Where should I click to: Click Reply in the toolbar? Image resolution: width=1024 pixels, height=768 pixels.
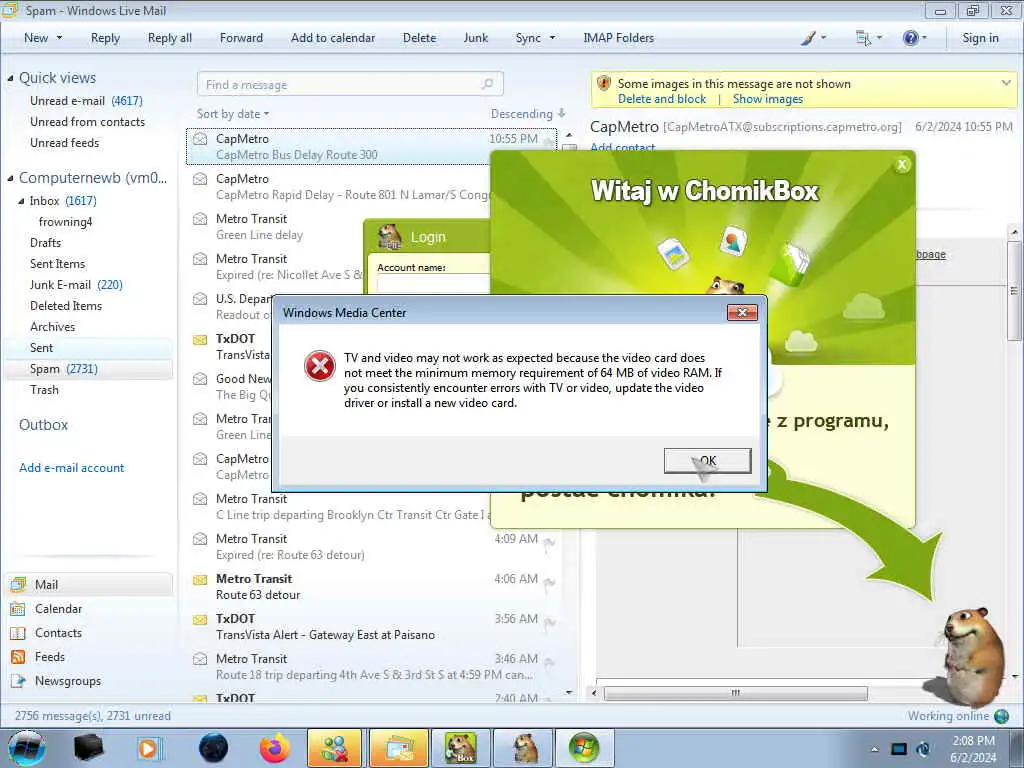coord(105,38)
